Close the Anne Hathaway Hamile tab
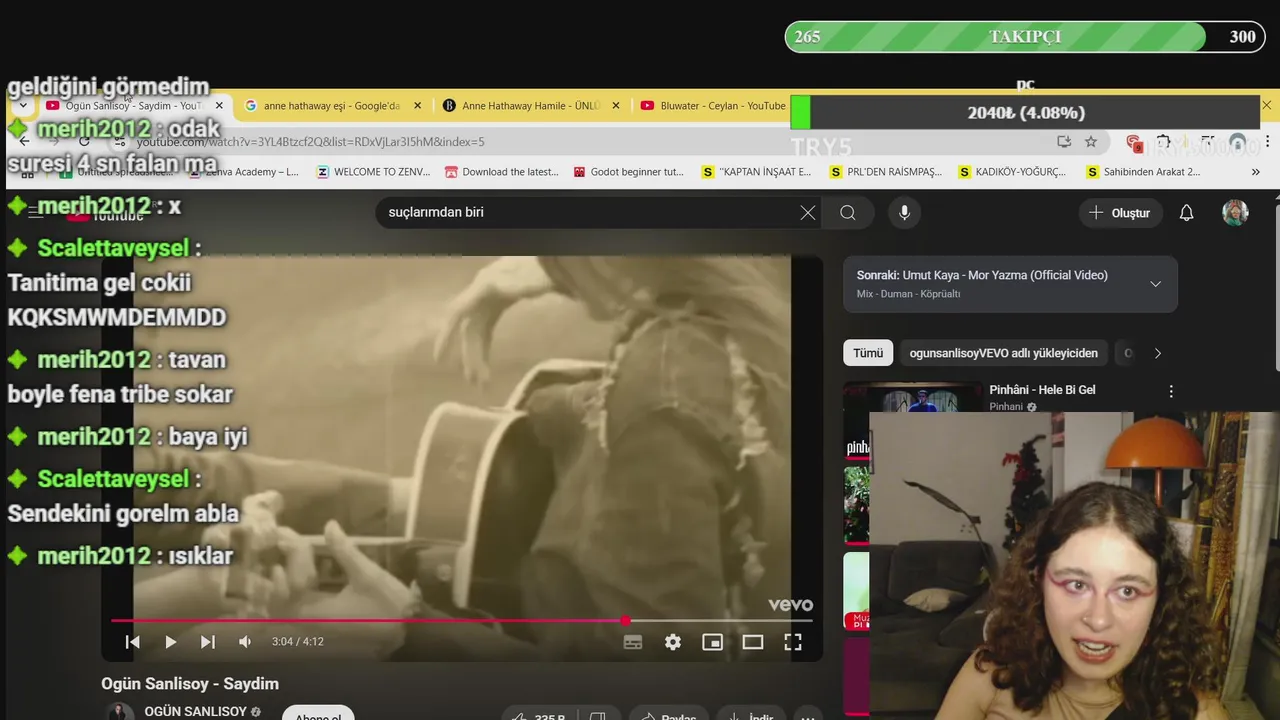The height and width of the screenshot is (720, 1280). [x=615, y=105]
